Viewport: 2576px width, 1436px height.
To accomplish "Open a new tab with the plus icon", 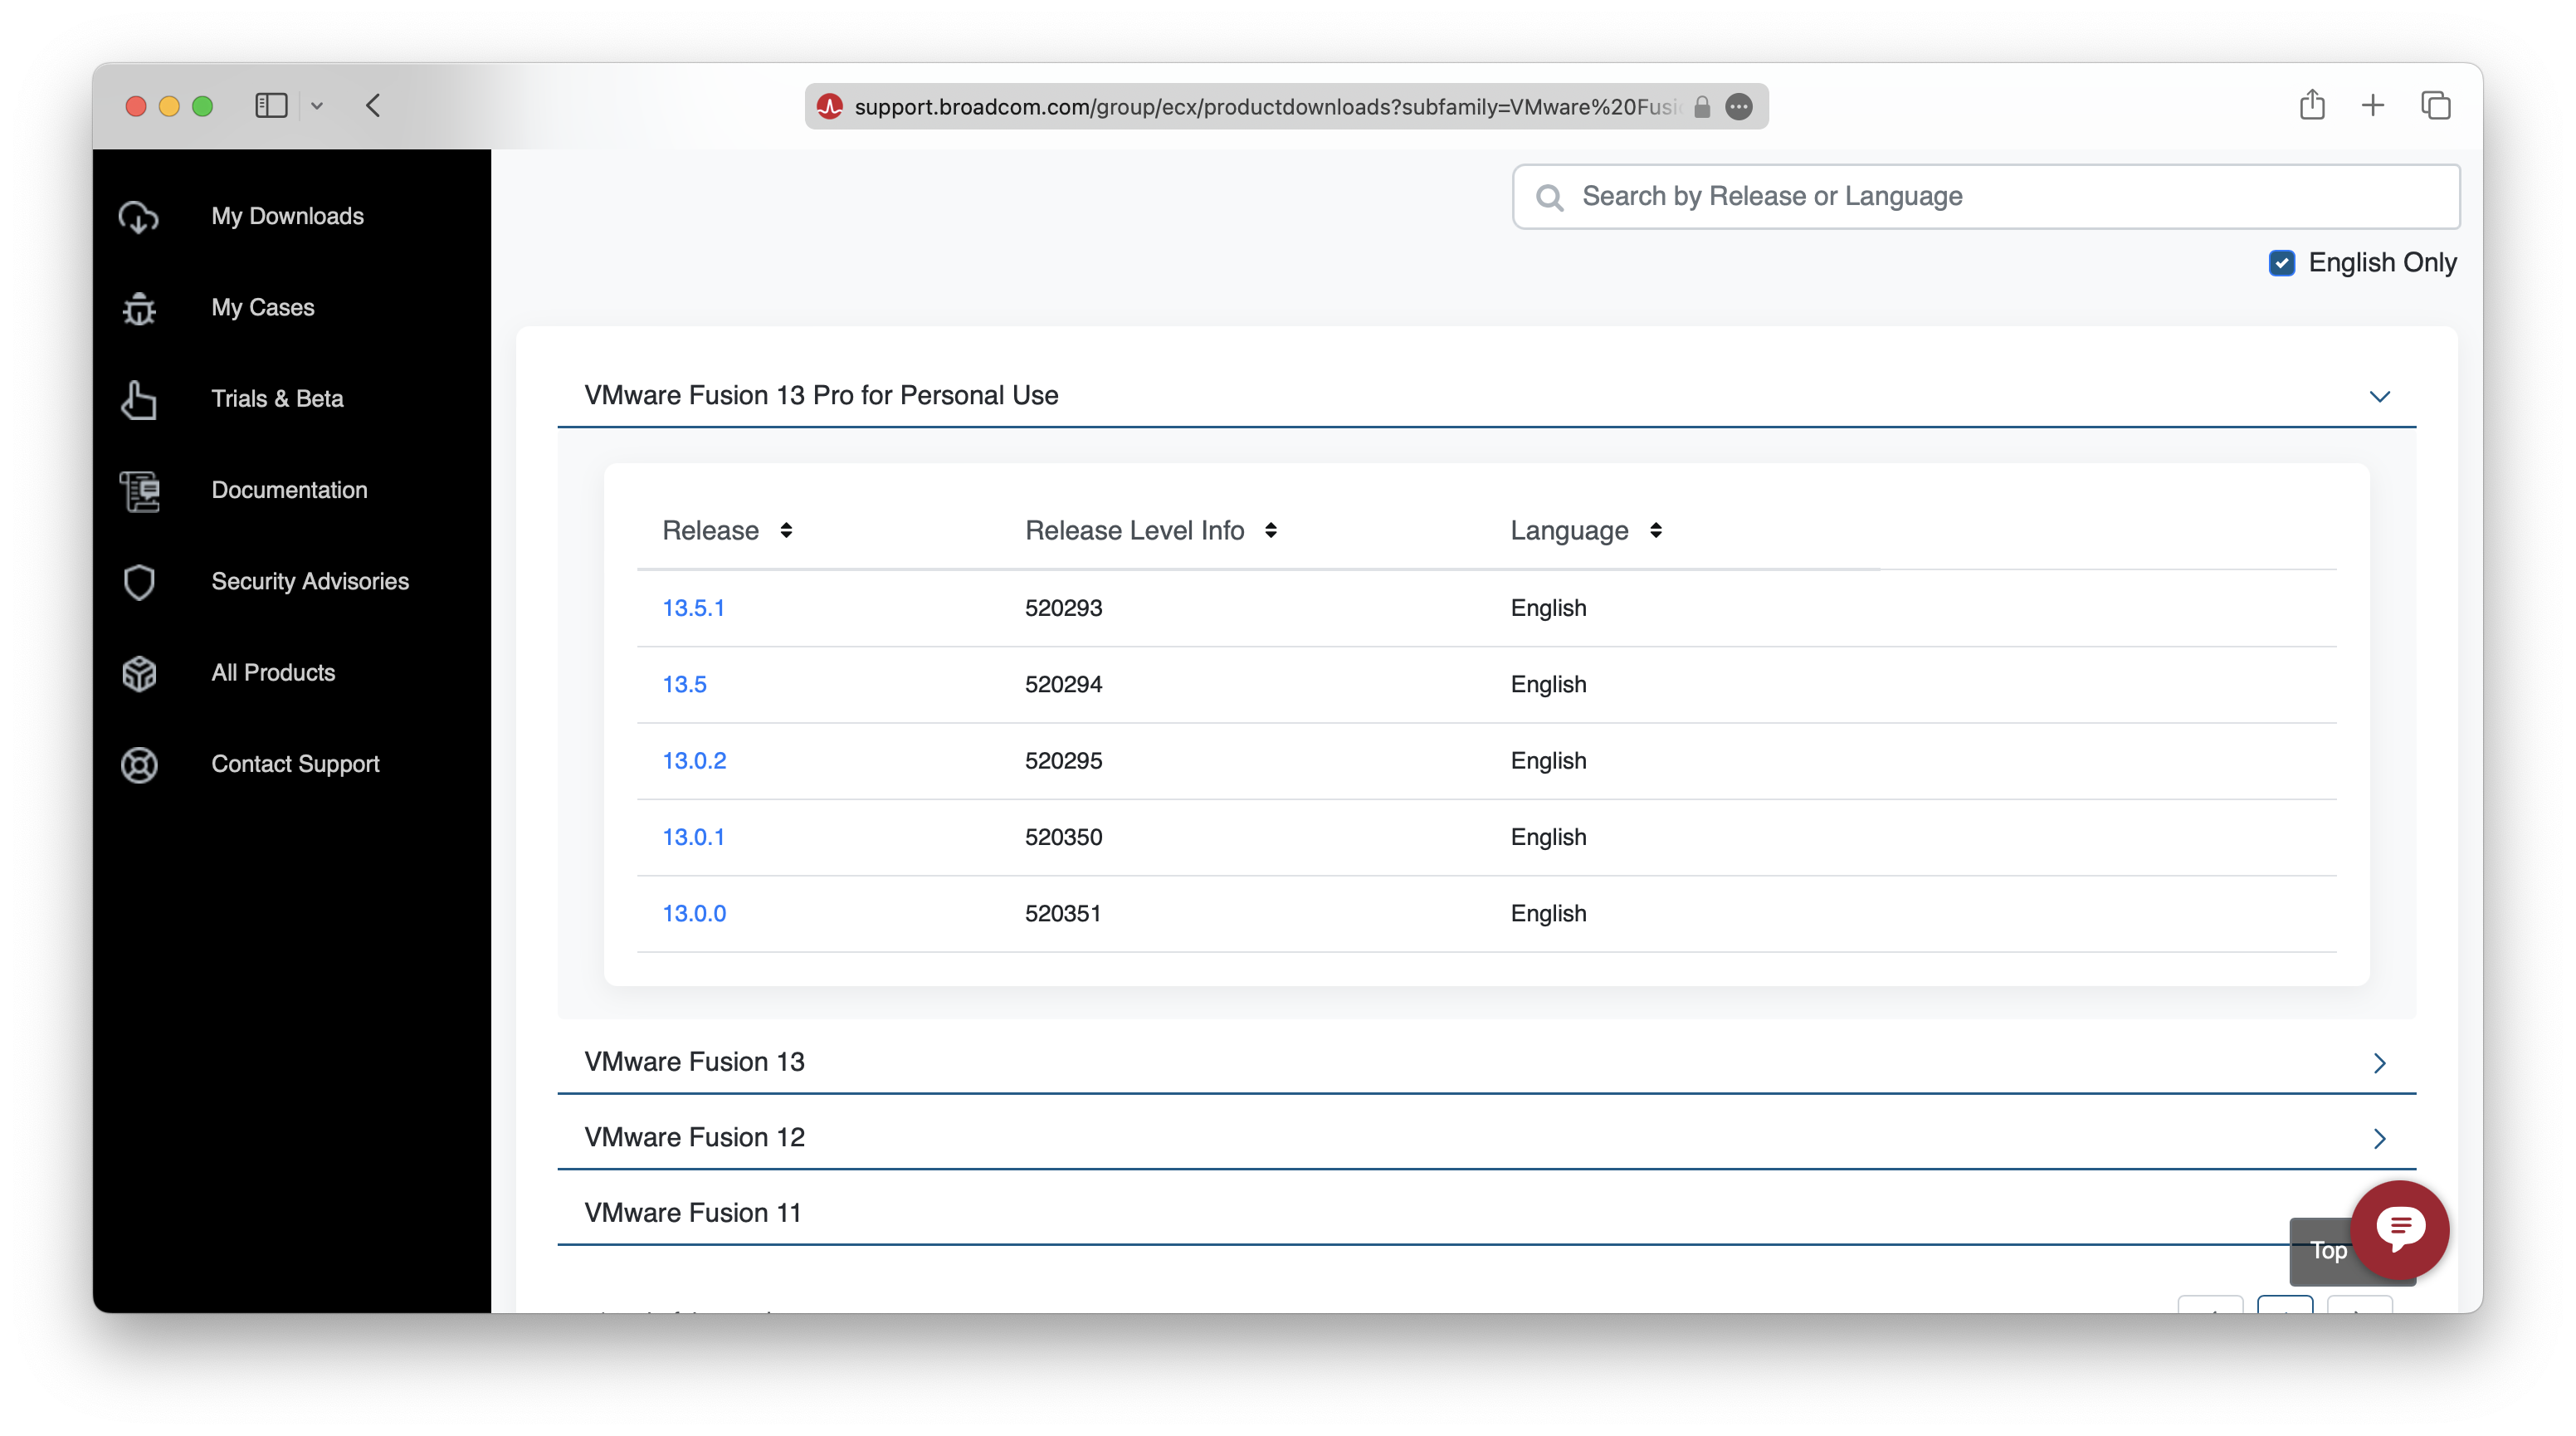I will click(x=2373, y=105).
